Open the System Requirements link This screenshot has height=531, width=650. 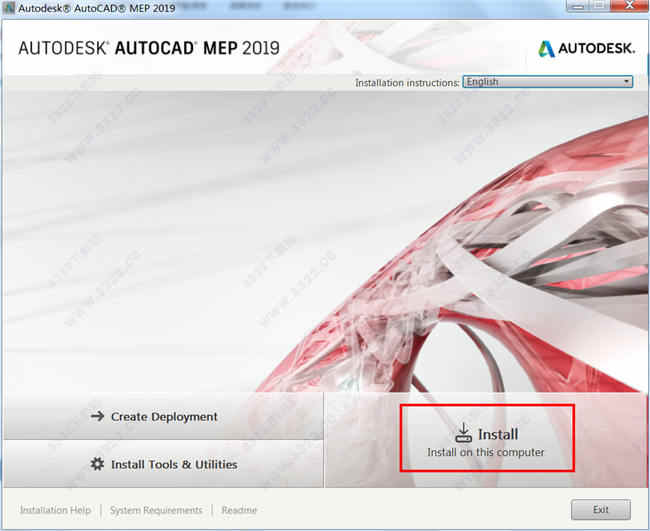point(156,510)
